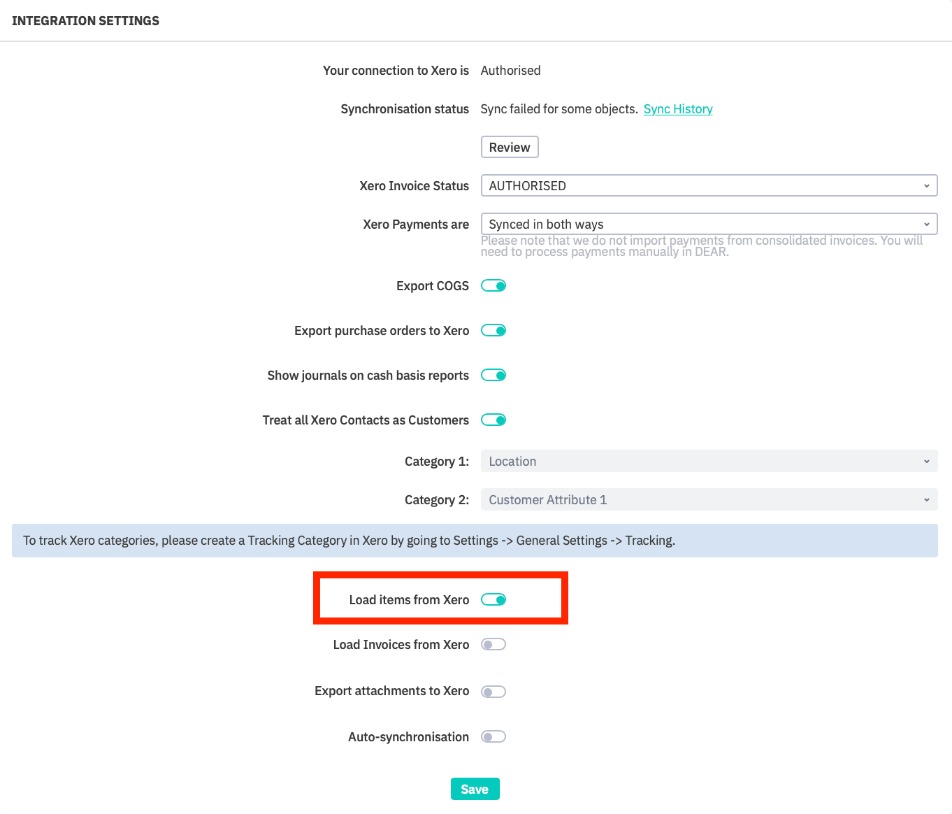Click the 'Category 2:' label

pyautogui.click(x=437, y=500)
